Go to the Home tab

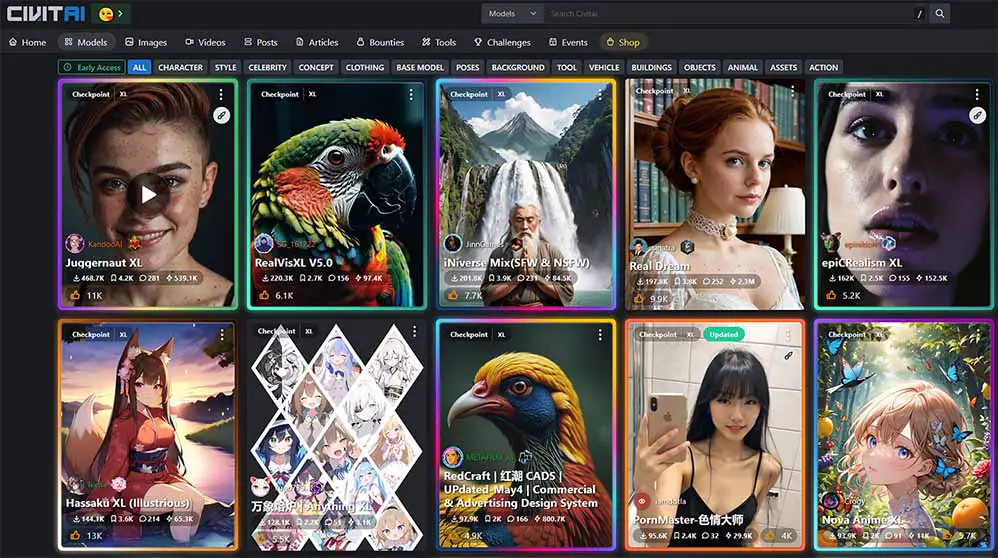[x=27, y=42]
